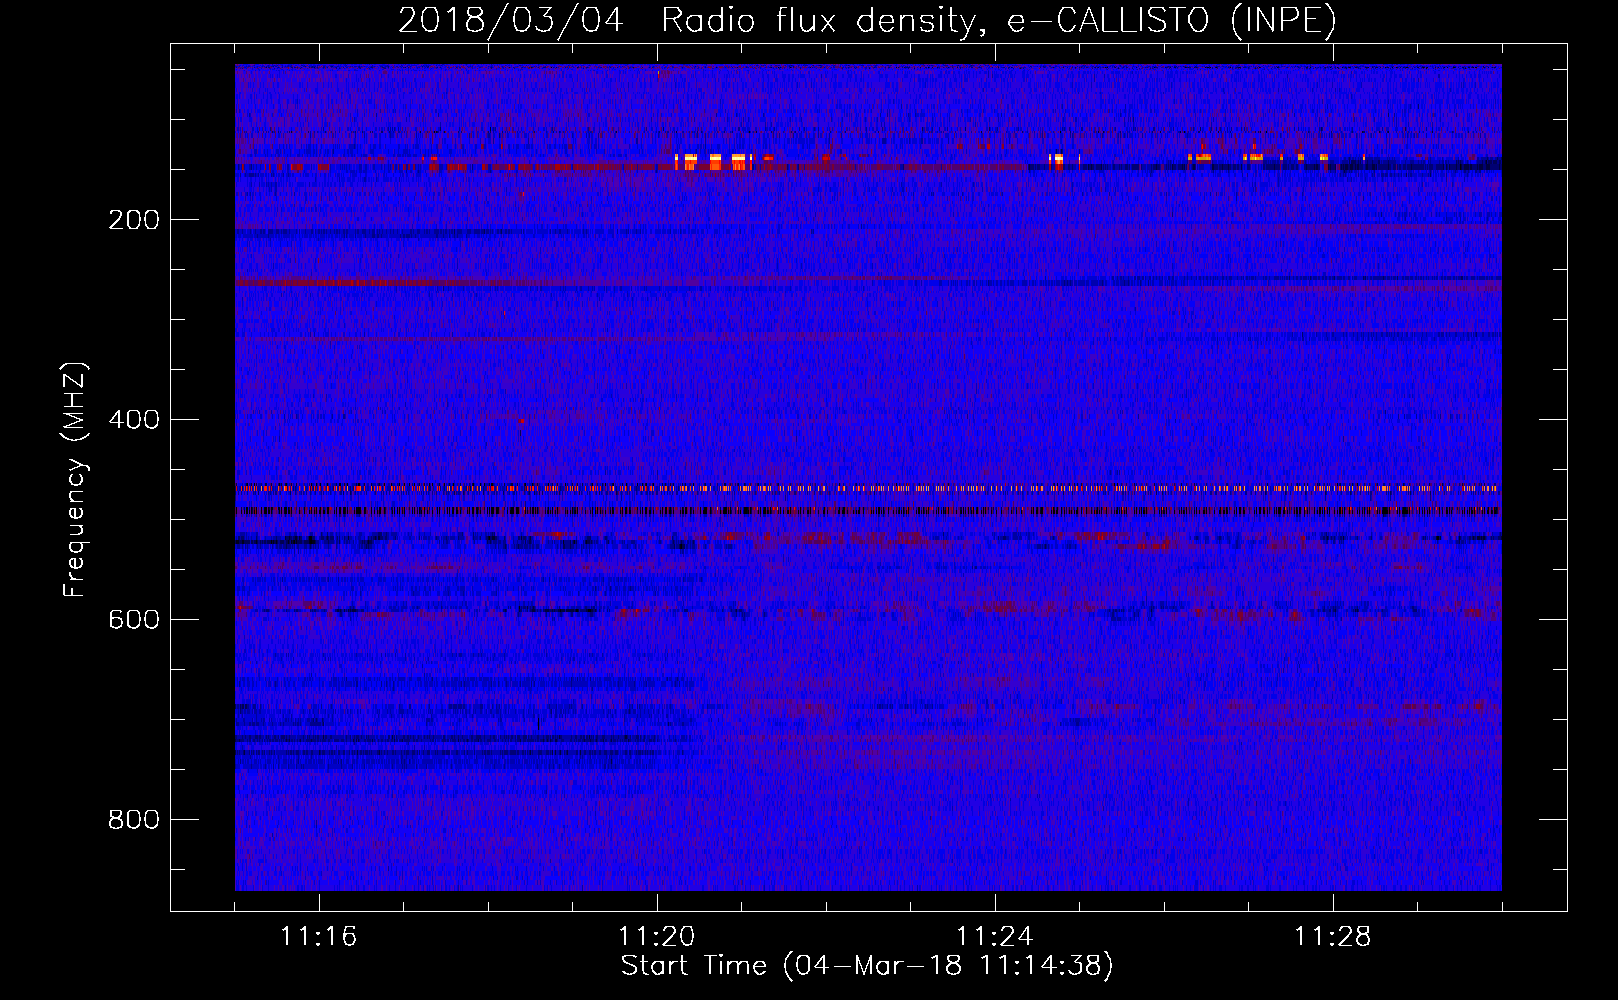Click the plot title 'Radio flux density, e-CALLISTO (INPE)'

[998, 20]
